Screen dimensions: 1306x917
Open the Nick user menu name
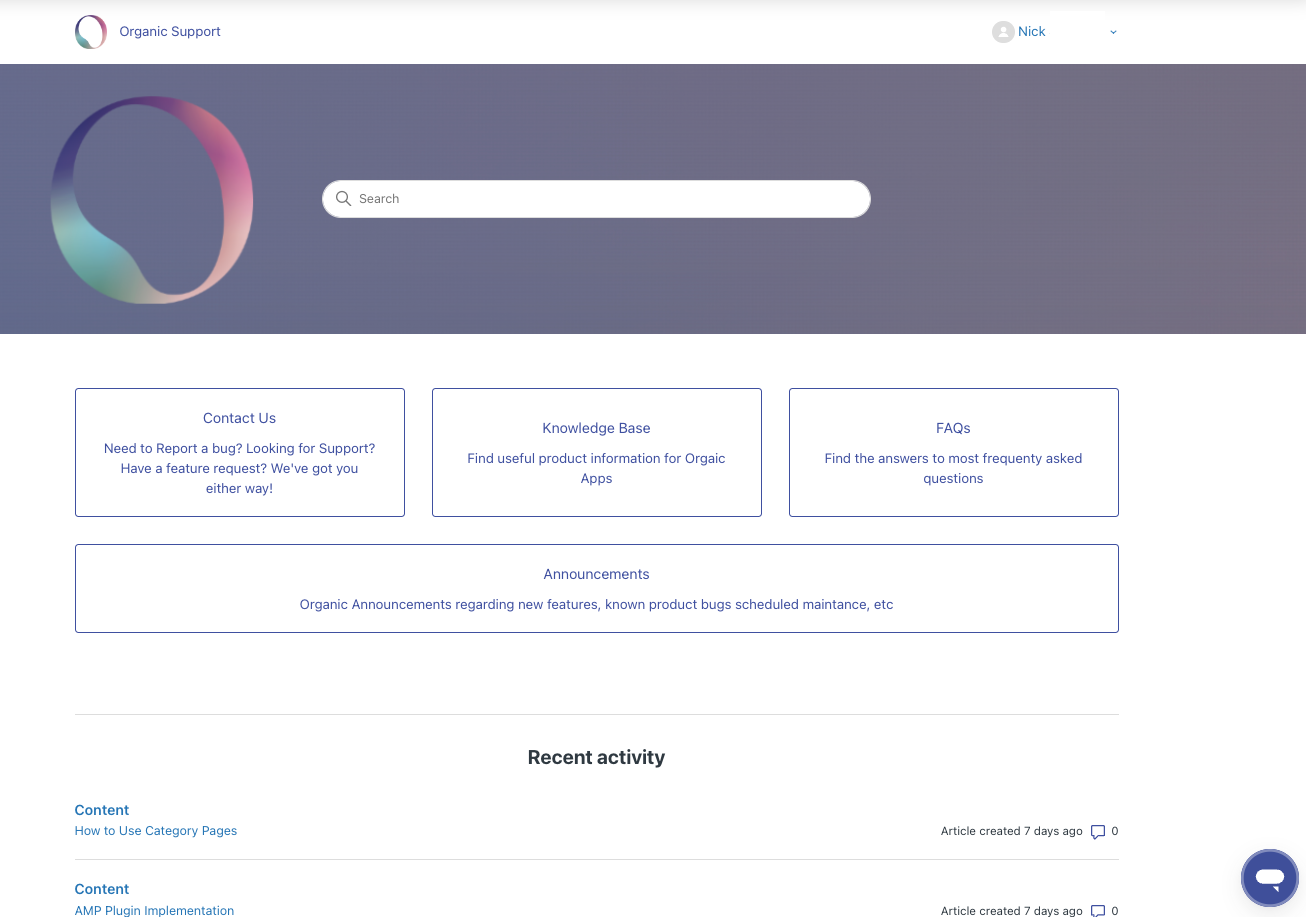tap(1031, 32)
